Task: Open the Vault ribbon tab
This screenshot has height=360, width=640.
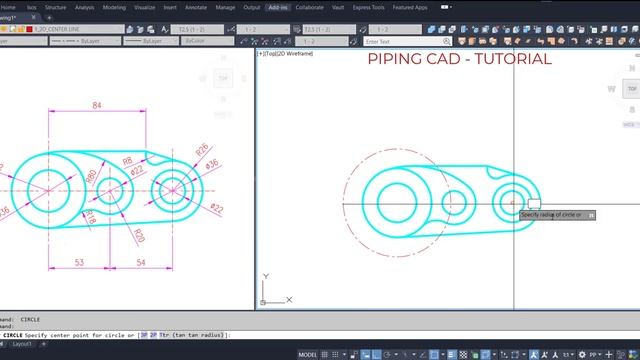Action: pyautogui.click(x=338, y=7)
